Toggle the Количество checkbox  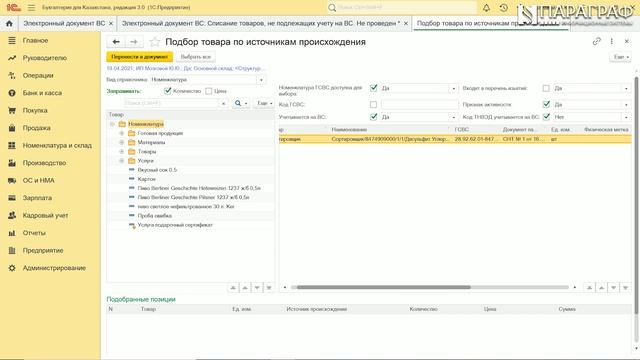coord(167,91)
